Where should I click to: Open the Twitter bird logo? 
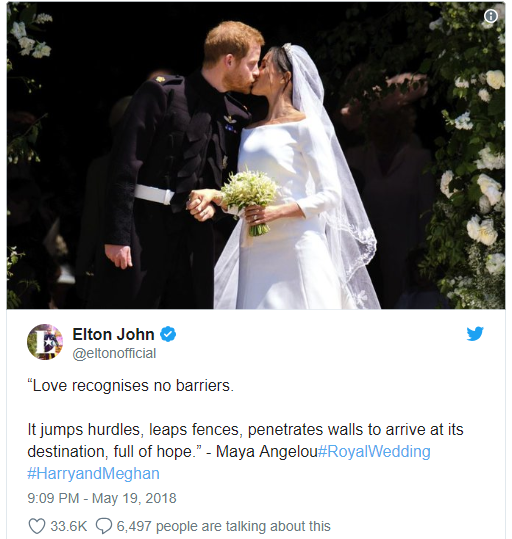point(475,333)
